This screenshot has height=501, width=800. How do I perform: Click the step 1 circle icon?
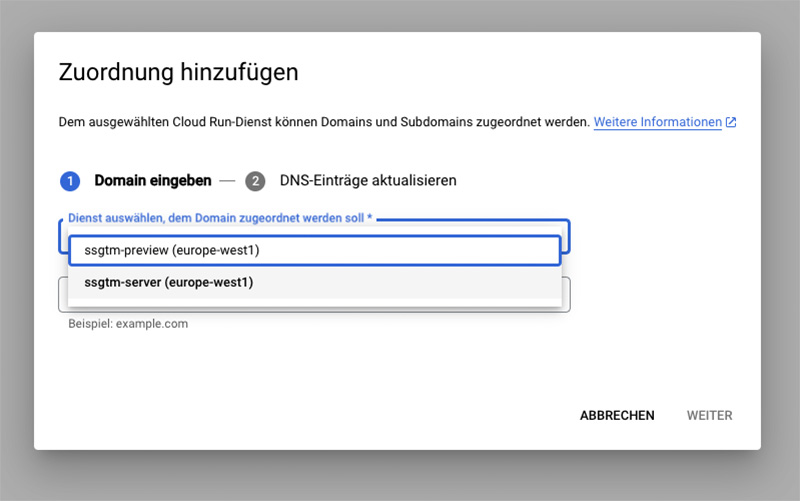70,181
